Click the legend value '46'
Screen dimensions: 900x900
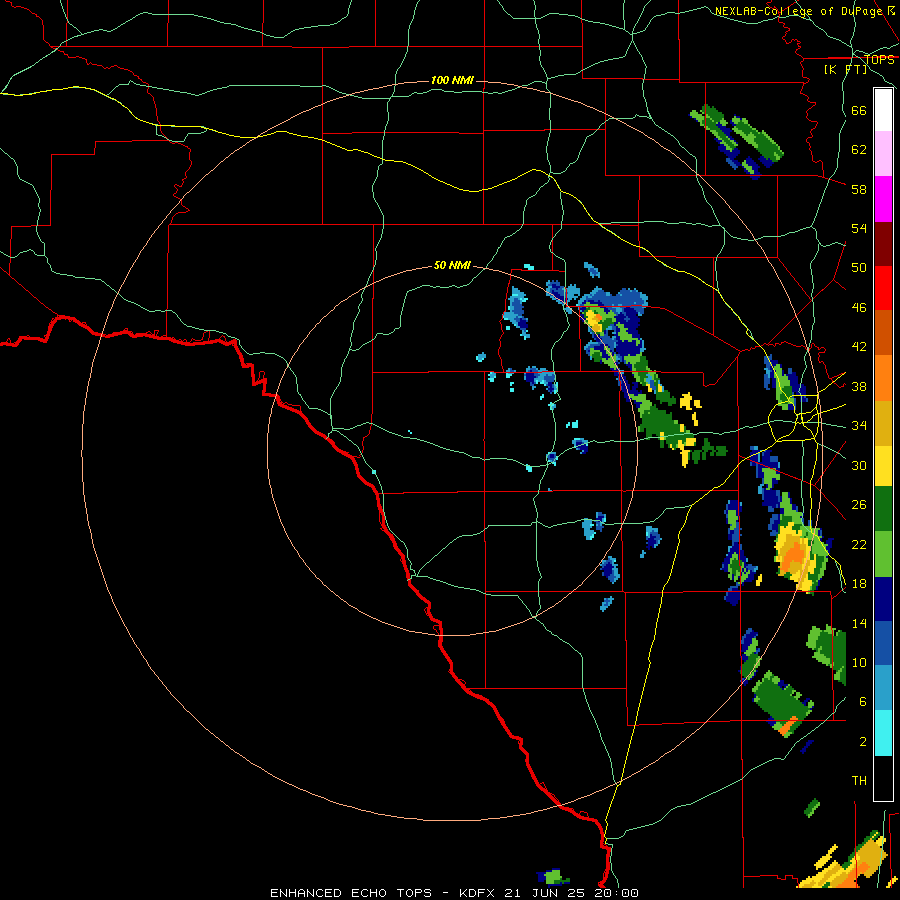pyautogui.click(x=859, y=308)
